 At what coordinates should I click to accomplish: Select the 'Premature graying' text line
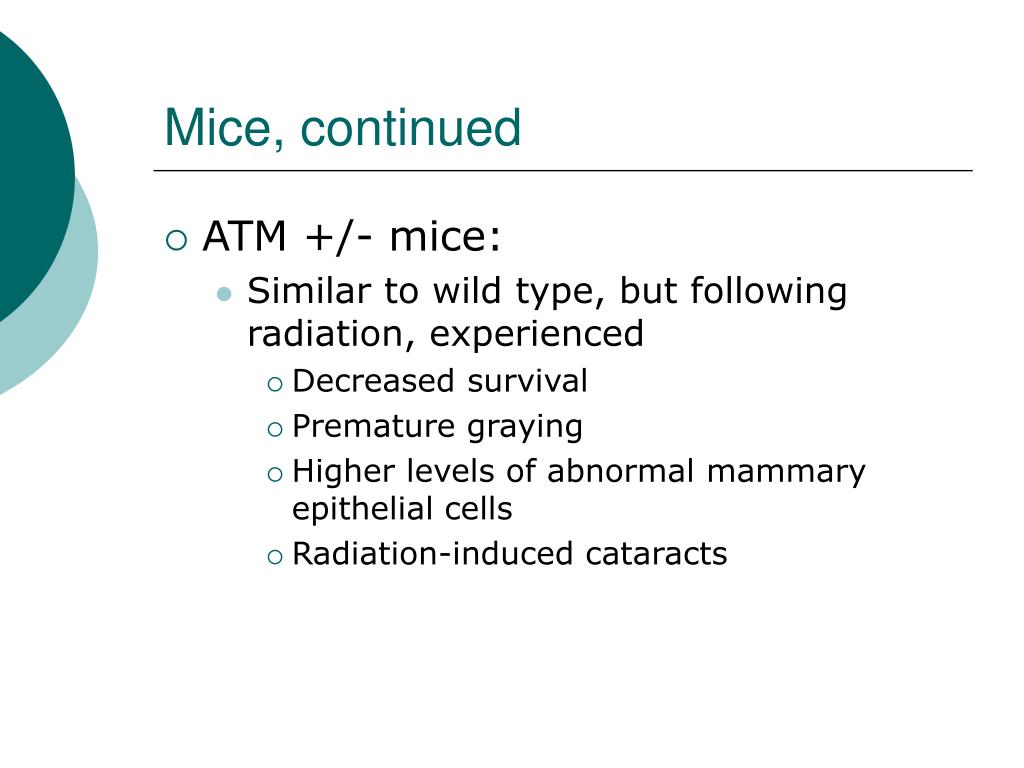point(438,427)
